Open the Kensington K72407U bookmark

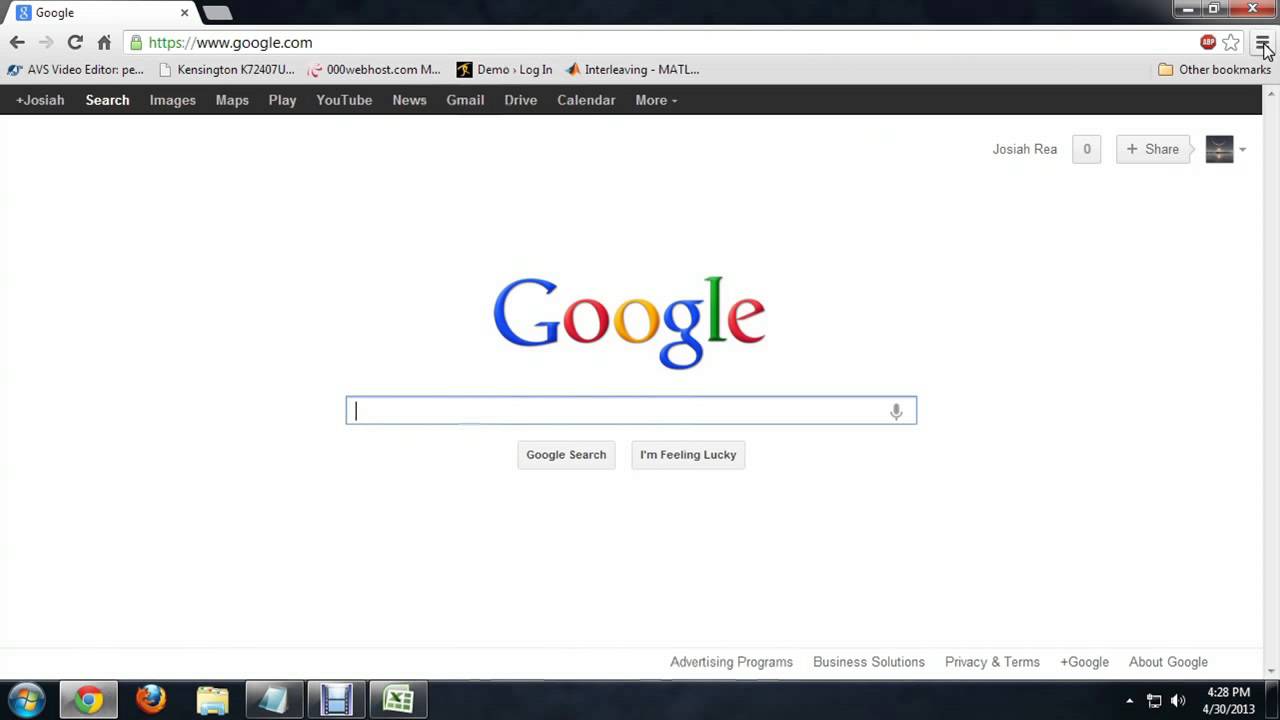click(227, 69)
